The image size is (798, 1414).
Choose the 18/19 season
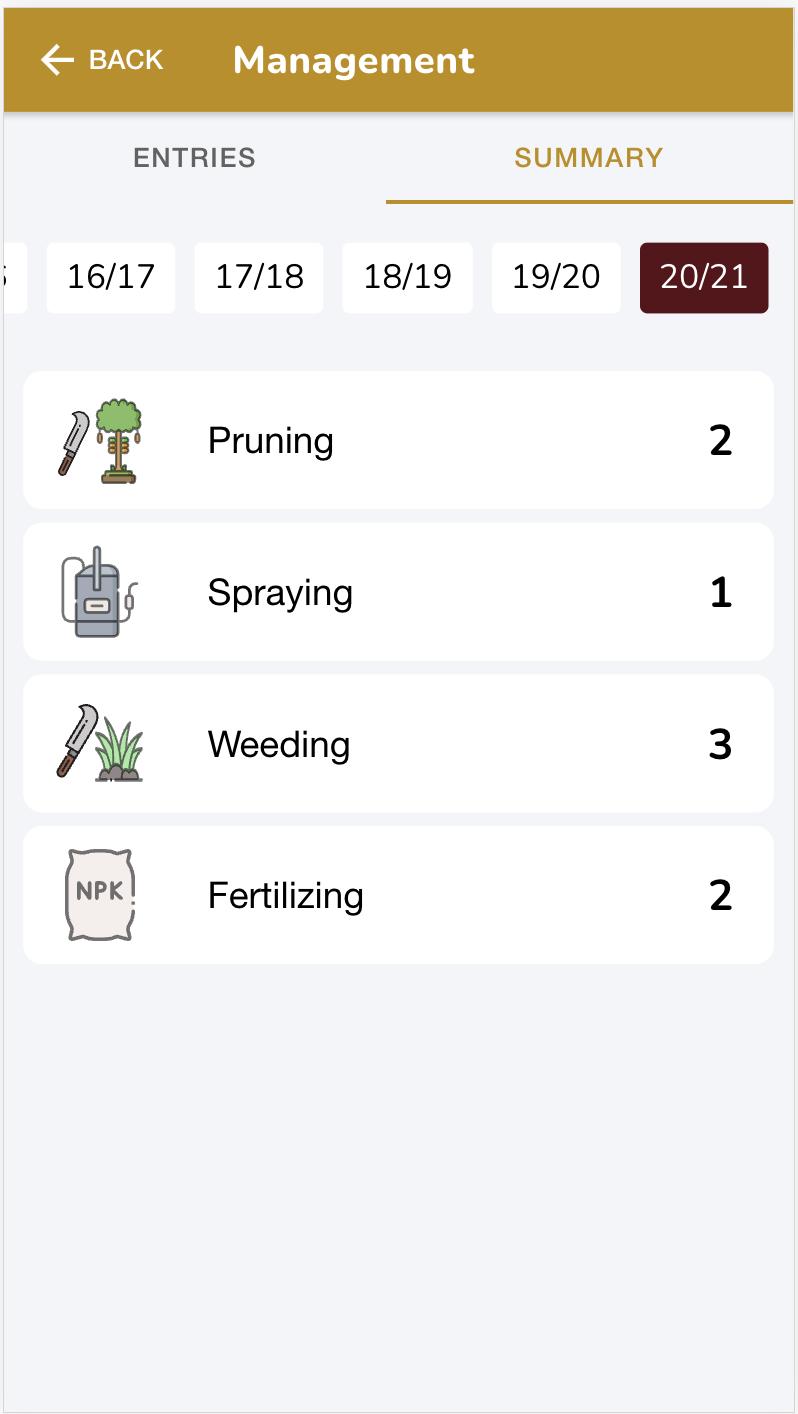pyautogui.click(x=407, y=278)
